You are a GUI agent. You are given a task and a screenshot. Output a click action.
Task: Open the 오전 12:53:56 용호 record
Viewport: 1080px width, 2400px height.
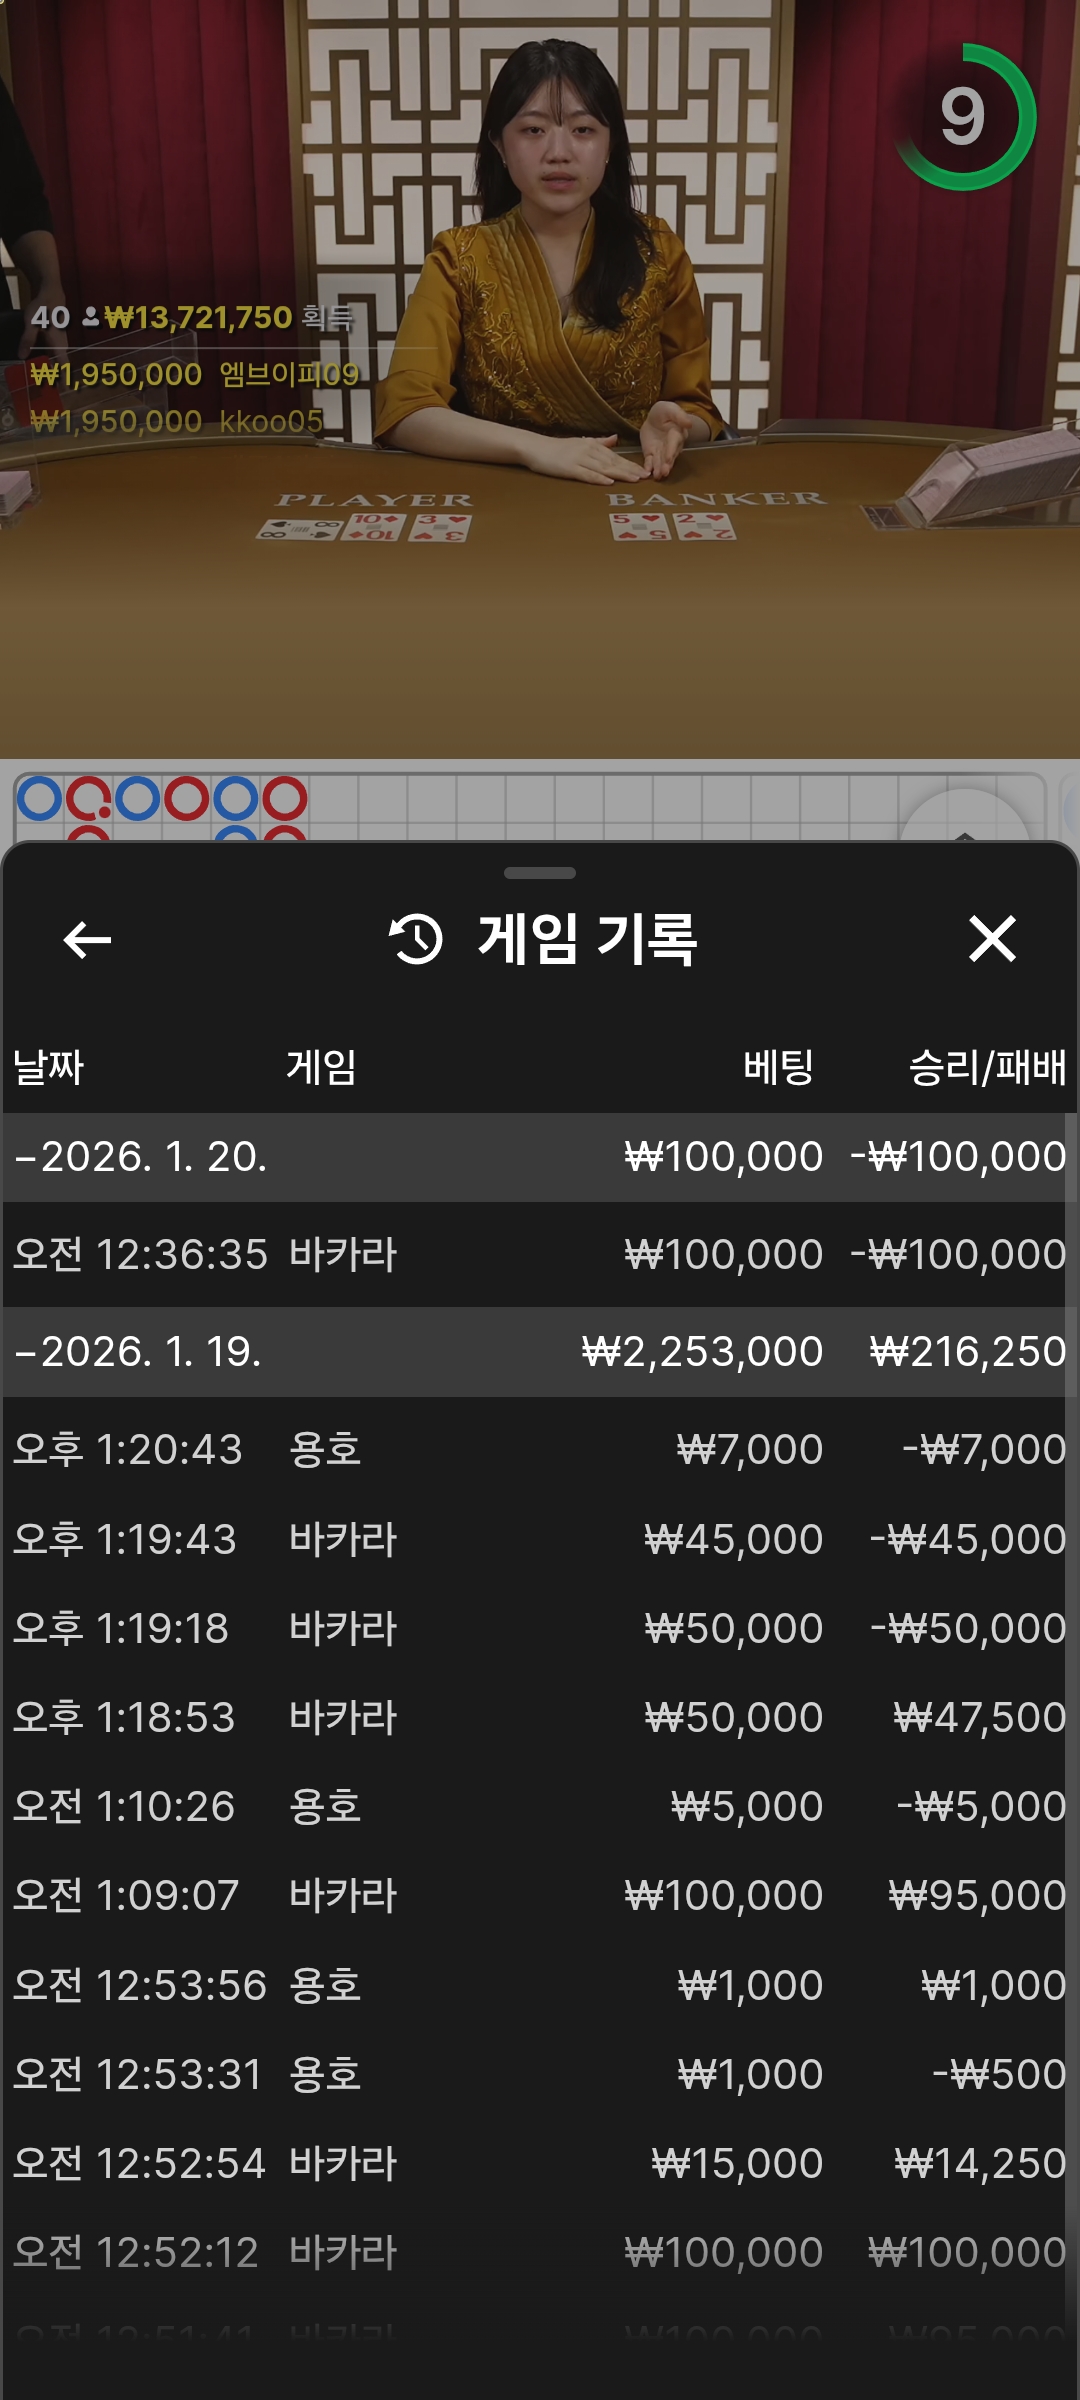point(540,1985)
